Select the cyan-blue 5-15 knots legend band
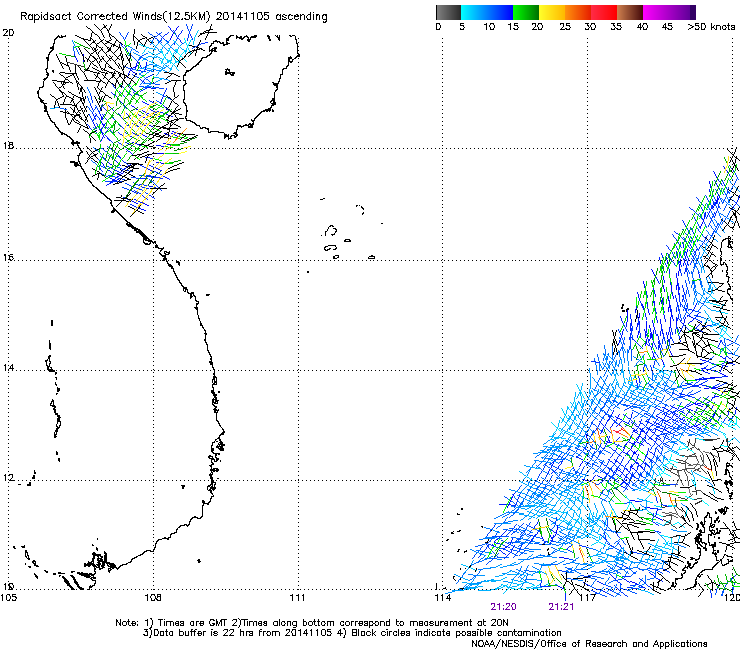The height and width of the screenshot is (650, 740). pos(487,12)
